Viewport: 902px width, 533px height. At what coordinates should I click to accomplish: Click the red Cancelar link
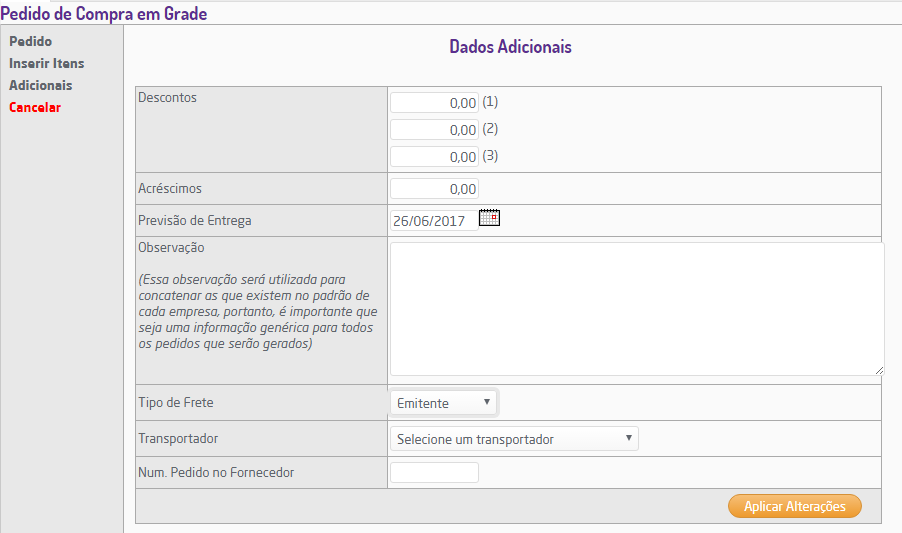click(x=35, y=108)
